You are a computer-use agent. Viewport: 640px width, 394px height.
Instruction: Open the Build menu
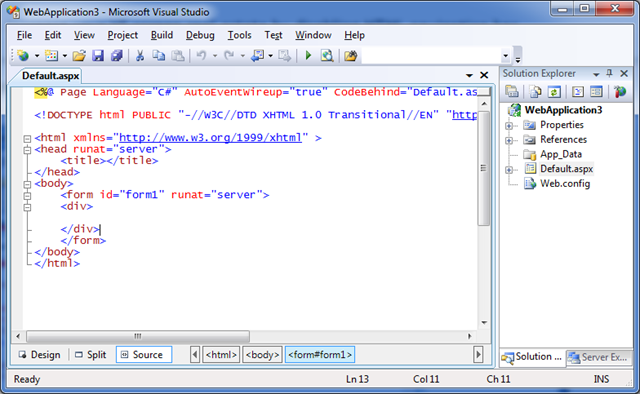click(162, 35)
